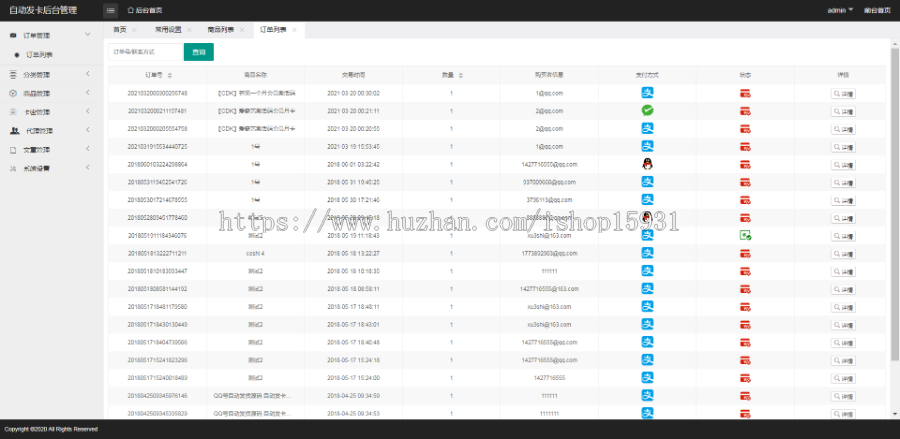Close the 首页 tab
This screenshot has height=439, width=900.
[134, 30]
